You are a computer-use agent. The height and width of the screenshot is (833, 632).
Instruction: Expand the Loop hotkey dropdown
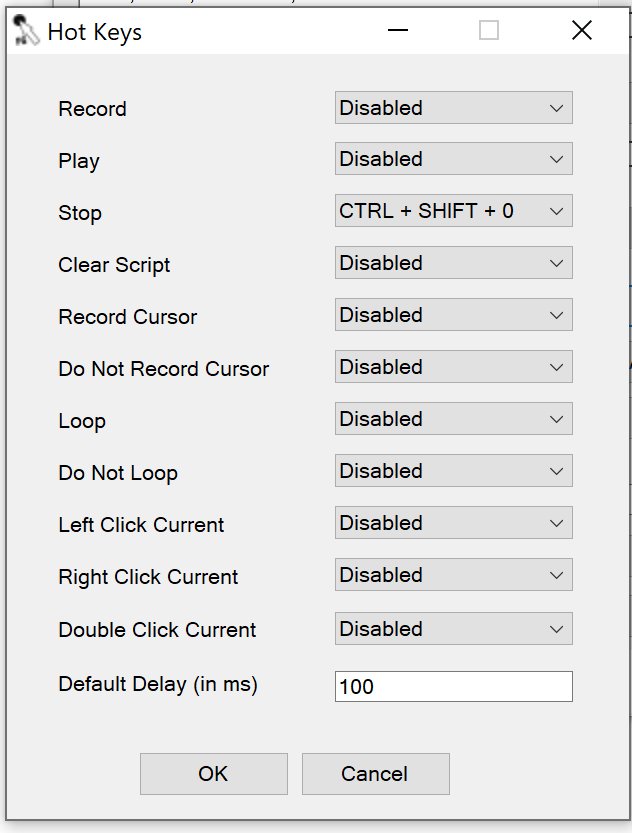tap(453, 419)
